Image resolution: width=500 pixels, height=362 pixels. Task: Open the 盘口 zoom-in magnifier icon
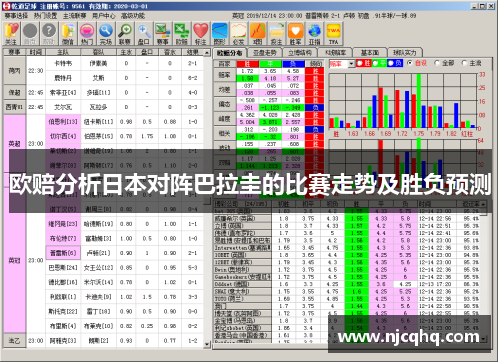coord(144,33)
